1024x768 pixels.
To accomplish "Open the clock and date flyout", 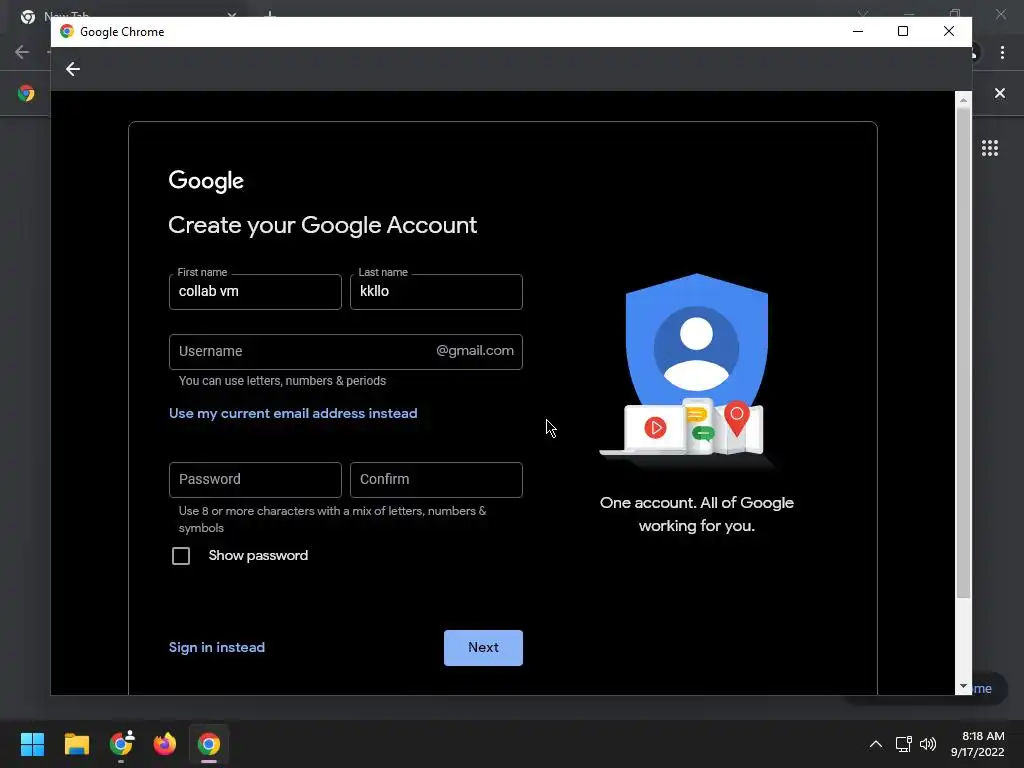I will 977,744.
